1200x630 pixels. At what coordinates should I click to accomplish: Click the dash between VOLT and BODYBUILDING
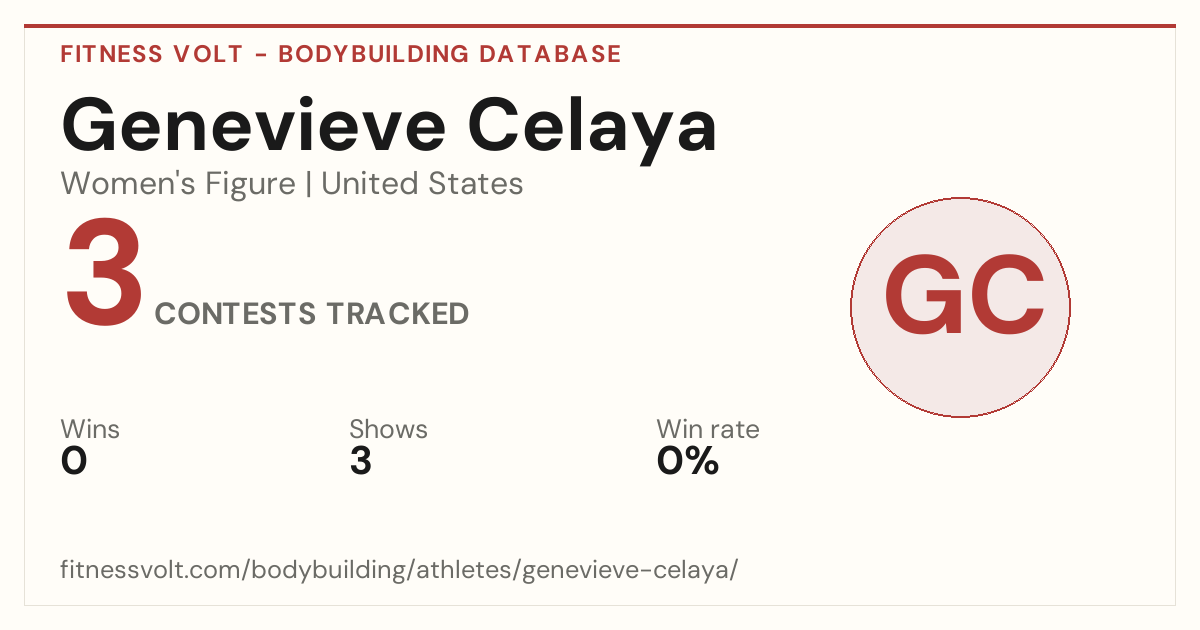(260, 55)
